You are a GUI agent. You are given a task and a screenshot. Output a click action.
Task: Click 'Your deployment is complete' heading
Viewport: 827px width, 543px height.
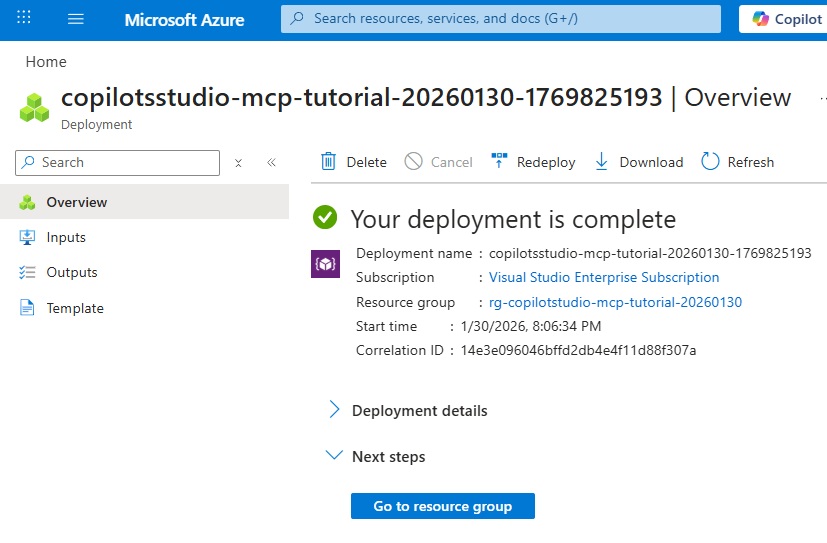click(x=513, y=219)
